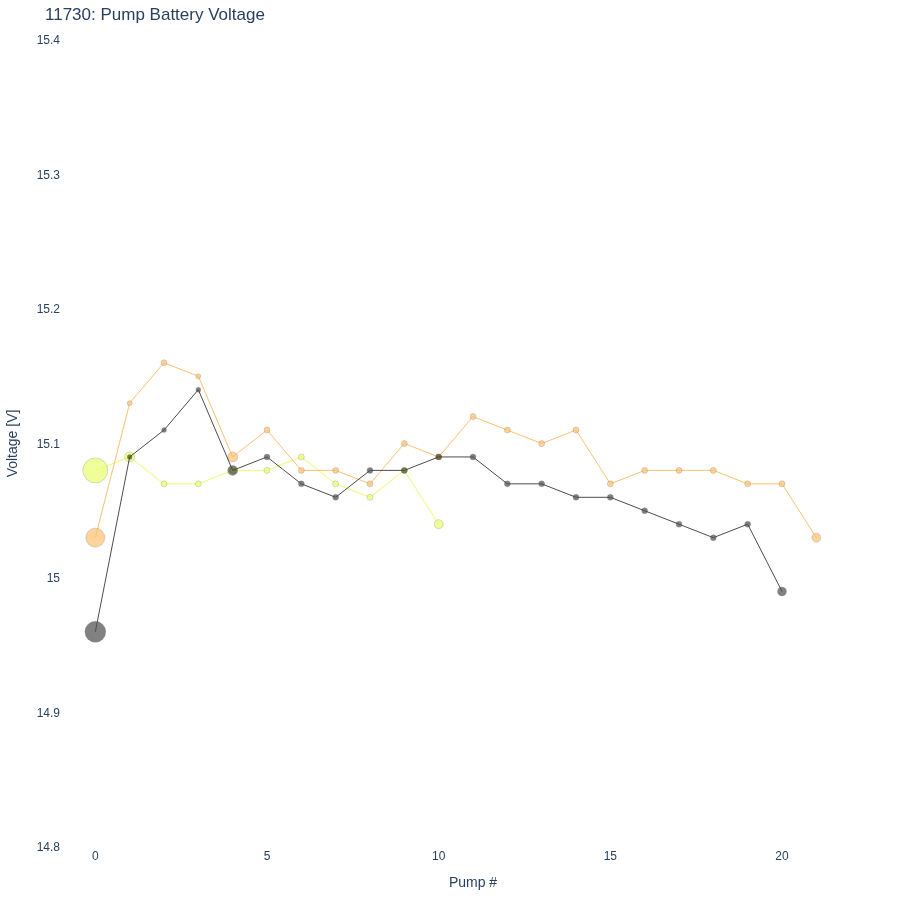Click the Voltage [V] y-axis label
The width and height of the screenshot is (900, 900).
click(12, 443)
